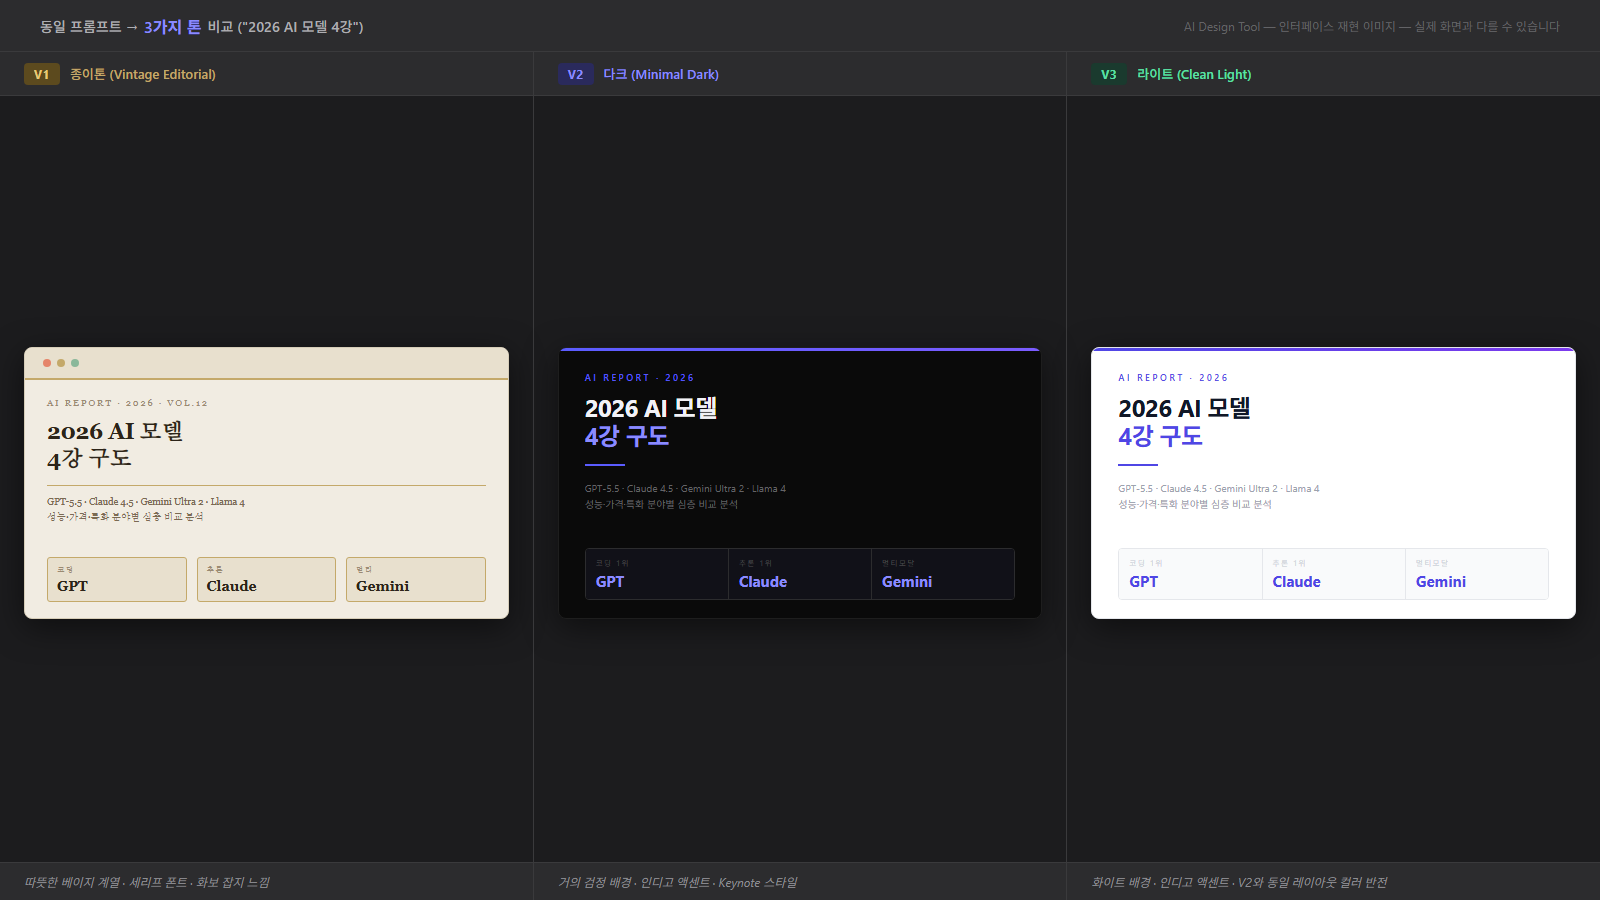Click the "성능·가격·특화" description line in the light card
The height and width of the screenshot is (900, 1600).
1195,504
